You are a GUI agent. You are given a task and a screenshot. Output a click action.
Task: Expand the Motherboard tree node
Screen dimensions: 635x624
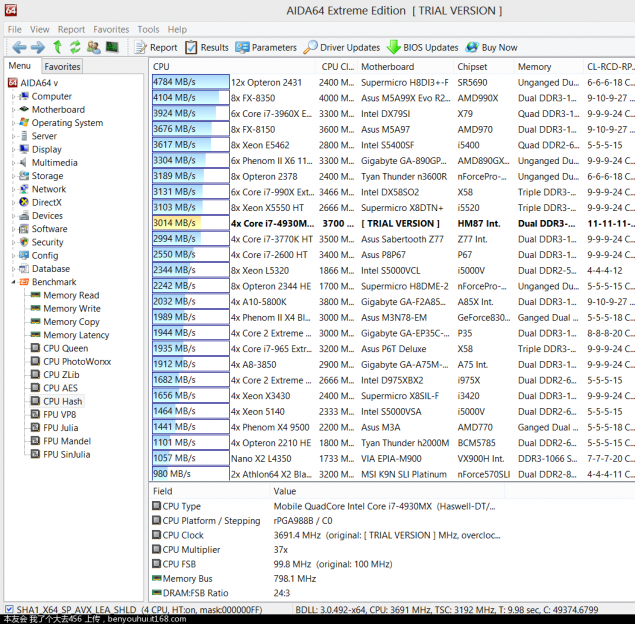click(x=13, y=110)
